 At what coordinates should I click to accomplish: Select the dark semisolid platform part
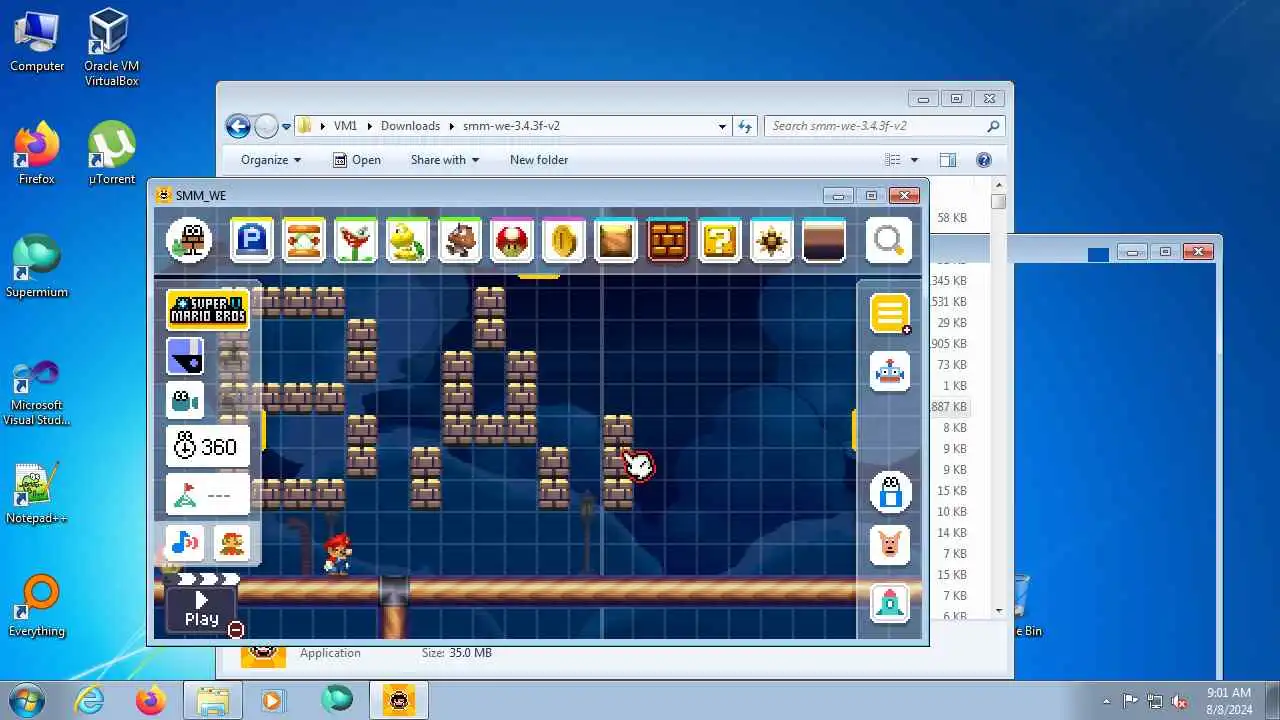coord(824,240)
